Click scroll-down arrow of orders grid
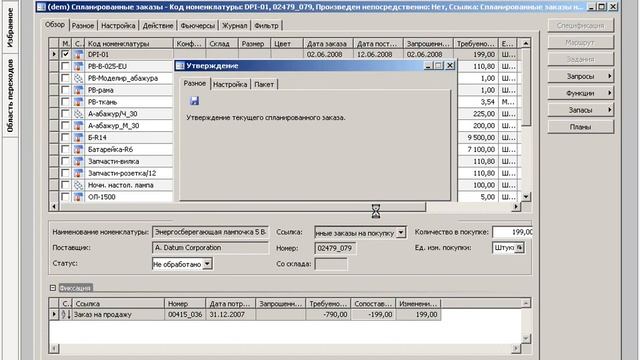The height and width of the screenshot is (360, 640). click(x=526, y=197)
